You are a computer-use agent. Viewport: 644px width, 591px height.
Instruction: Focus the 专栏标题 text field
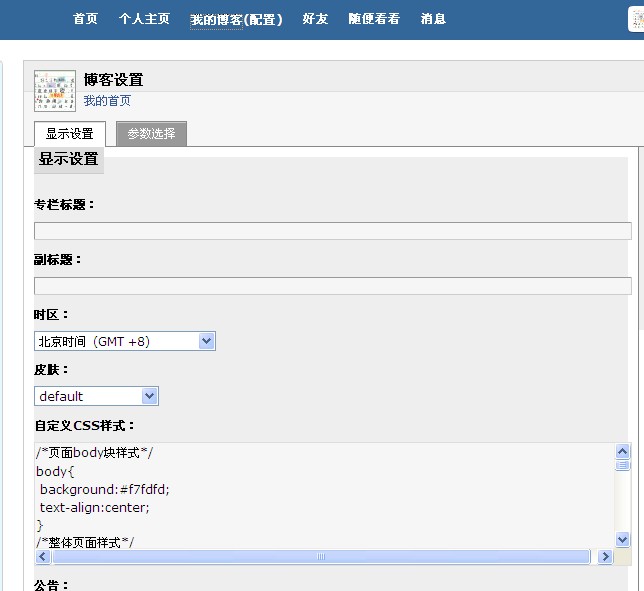pos(332,231)
